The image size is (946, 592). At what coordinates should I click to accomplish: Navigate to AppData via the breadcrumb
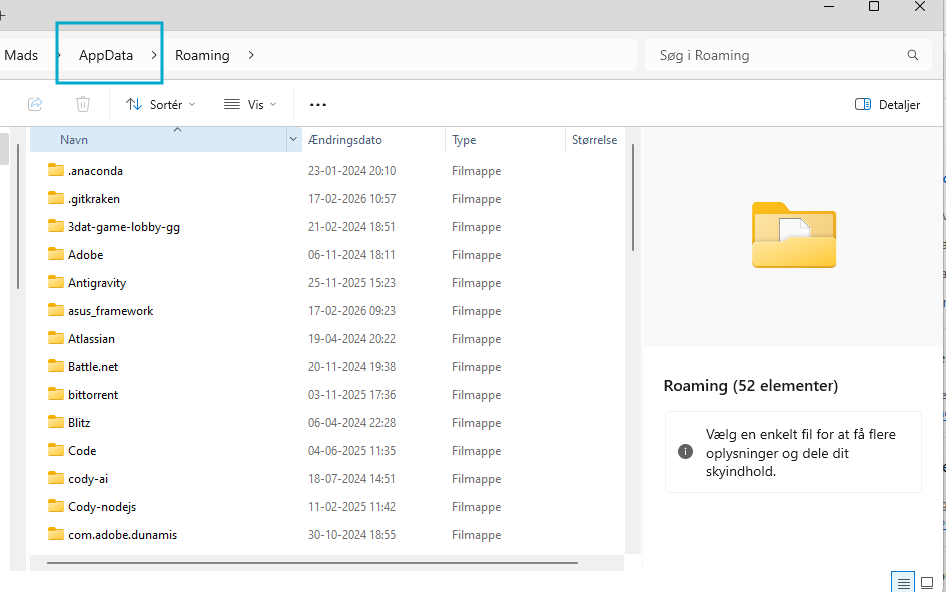(x=108, y=55)
